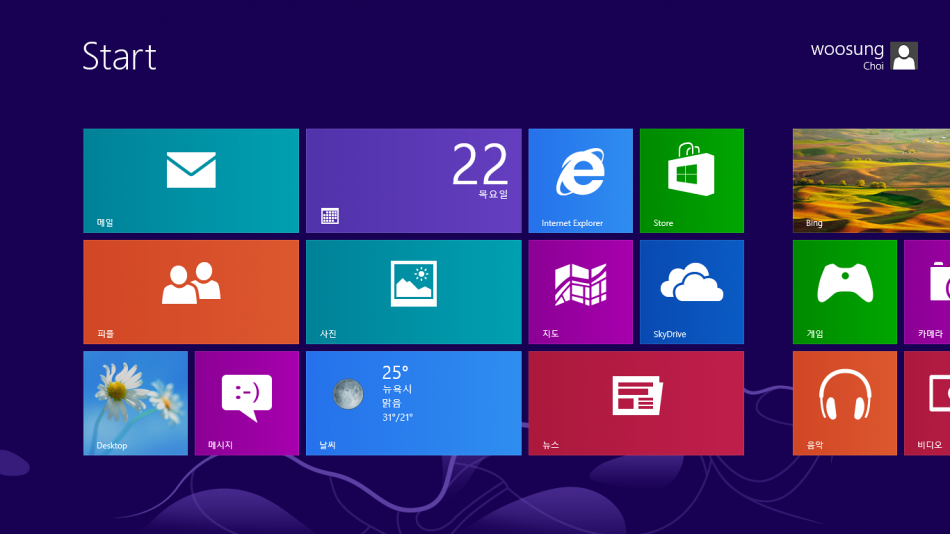The height and width of the screenshot is (534, 950).
Task: Click the user account avatar picture
Action: point(904,56)
